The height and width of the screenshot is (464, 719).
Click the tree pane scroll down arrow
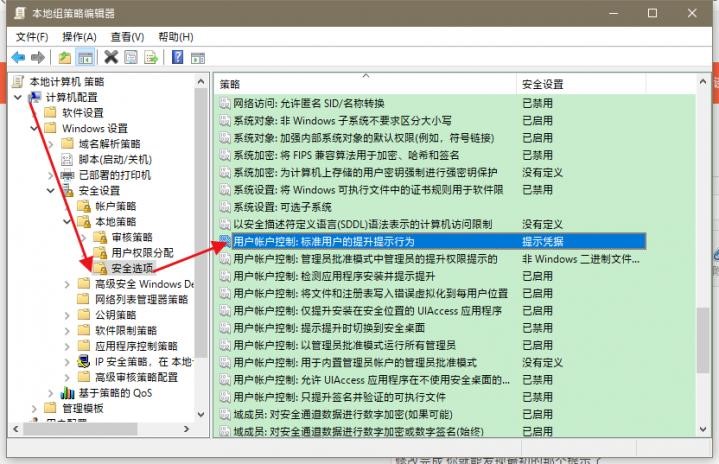click(x=200, y=414)
